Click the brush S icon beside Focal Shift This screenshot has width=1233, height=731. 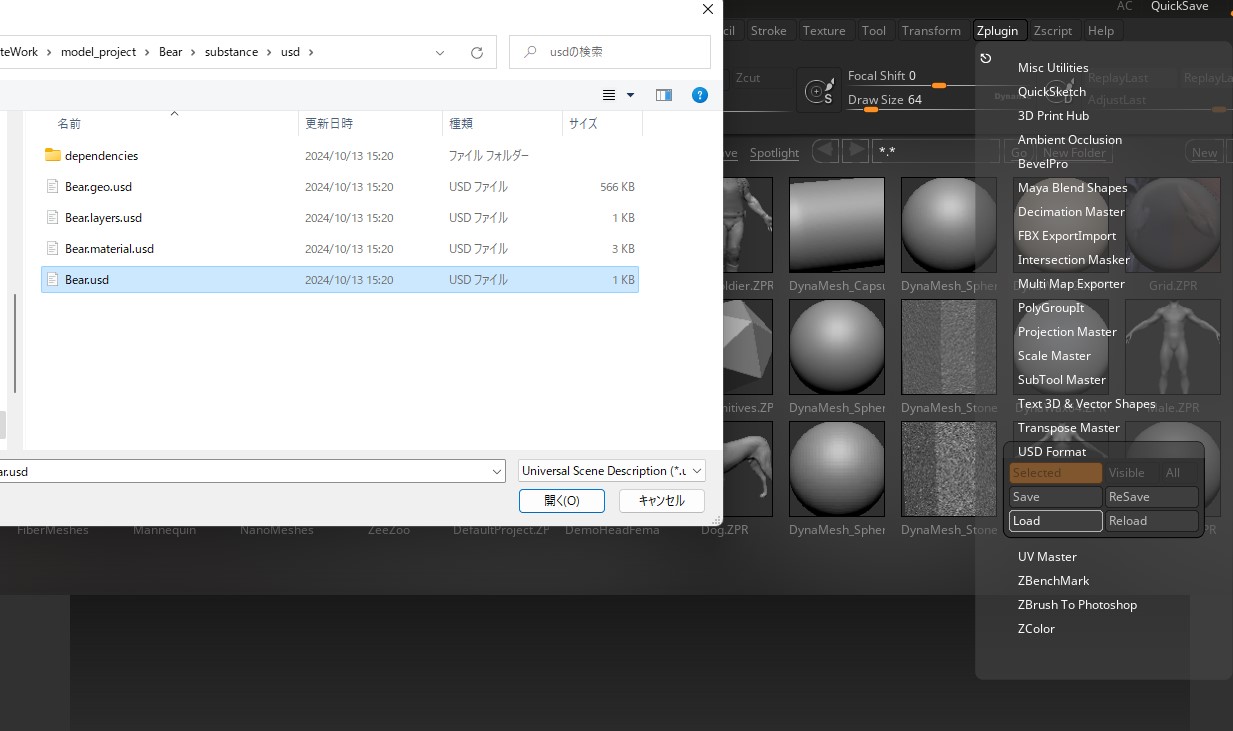(x=819, y=91)
